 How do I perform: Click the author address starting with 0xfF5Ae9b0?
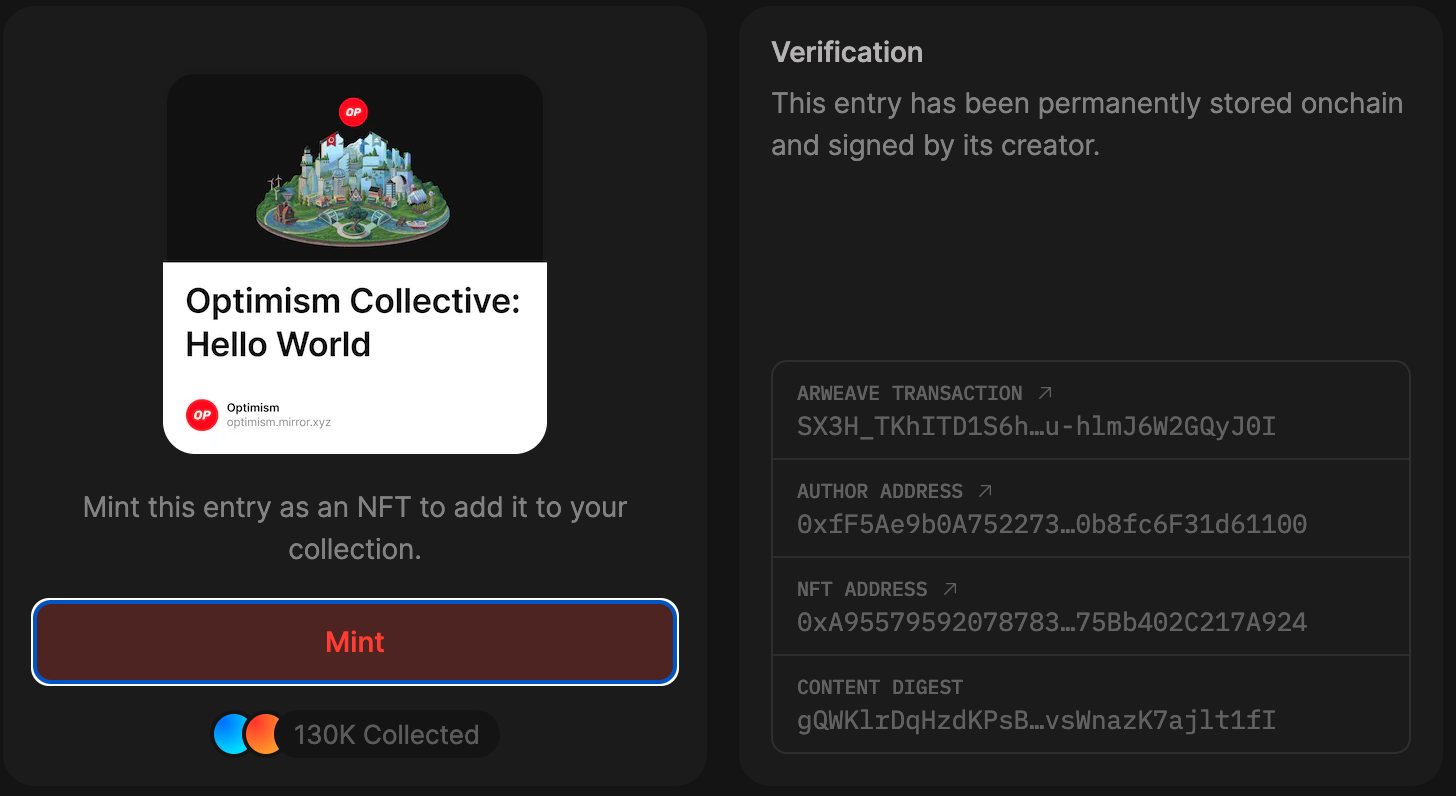1052,524
